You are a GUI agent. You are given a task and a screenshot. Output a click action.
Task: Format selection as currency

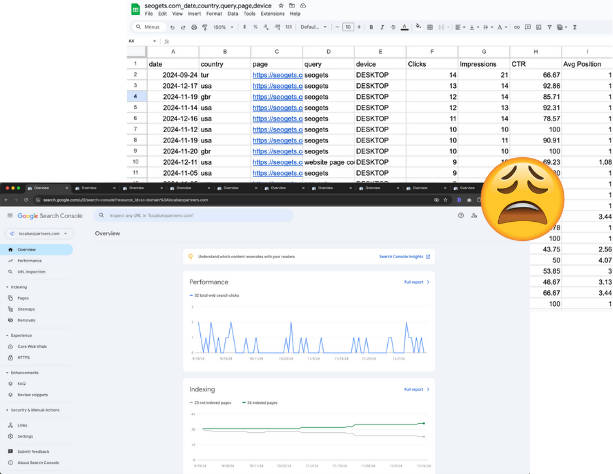tap(245, 27)
